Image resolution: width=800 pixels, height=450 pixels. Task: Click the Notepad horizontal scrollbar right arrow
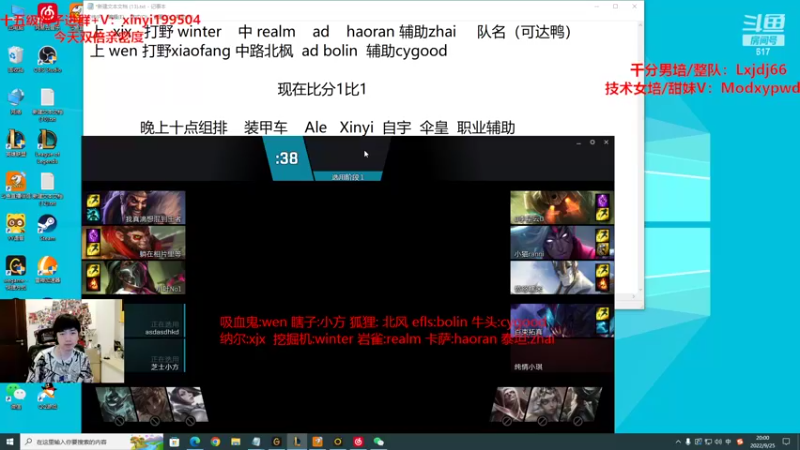pyautogui.click(x=634, y=296)
